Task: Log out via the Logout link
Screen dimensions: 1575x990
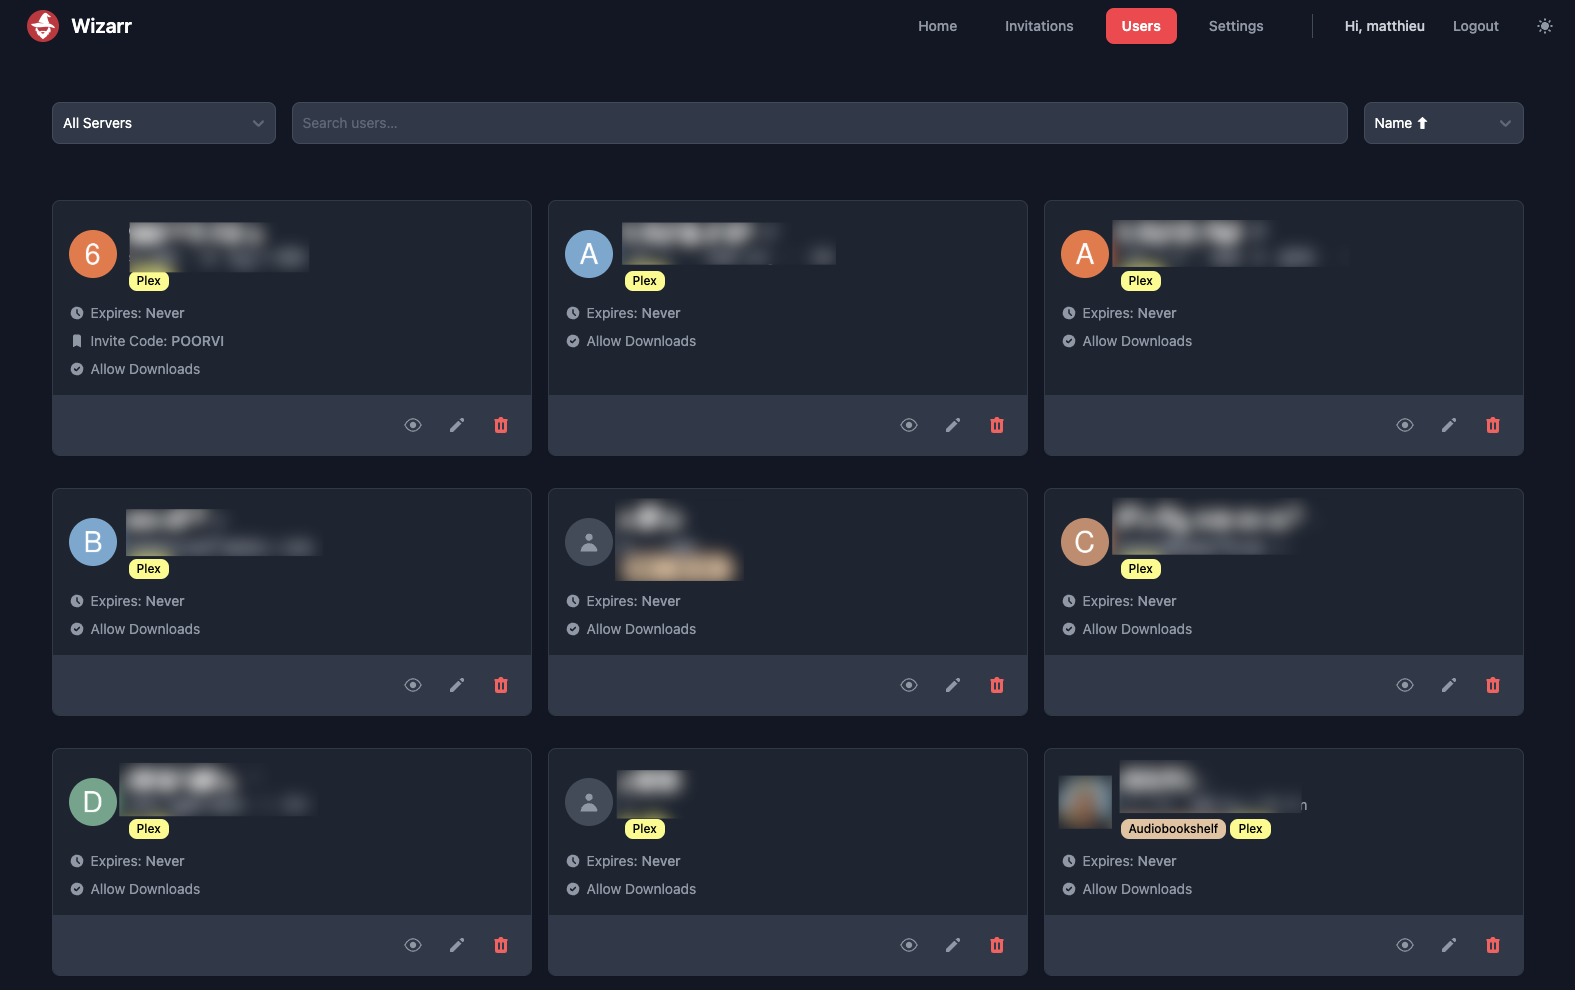Action: coord(1475,26)
